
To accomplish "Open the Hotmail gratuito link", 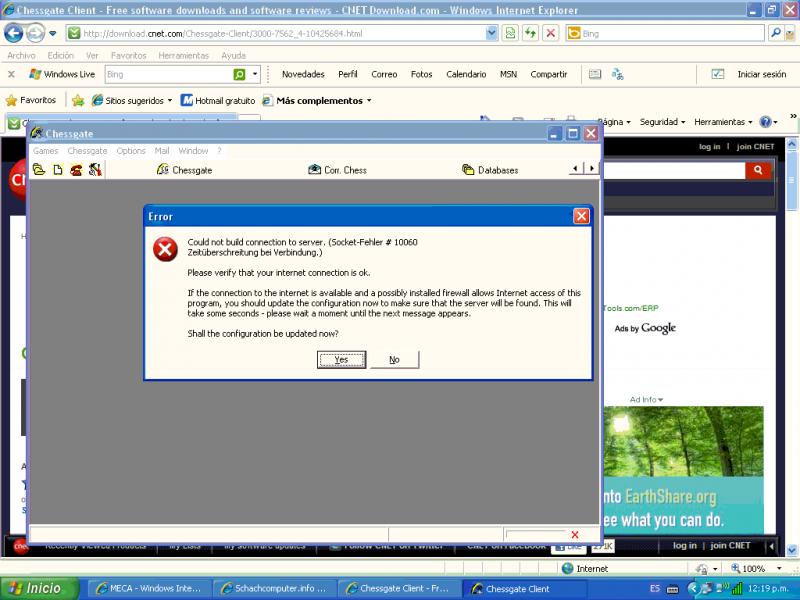I will pos(218,101).
